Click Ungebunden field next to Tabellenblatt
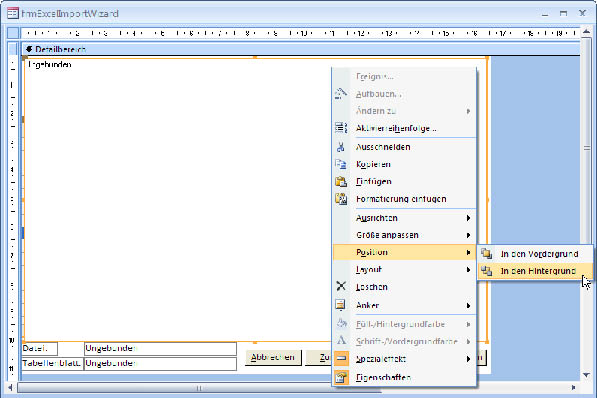Screen dimensions: 597x398 (160, 363)
